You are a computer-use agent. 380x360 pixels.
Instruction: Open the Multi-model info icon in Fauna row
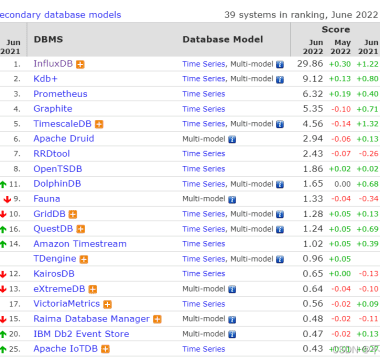point(232,200)
